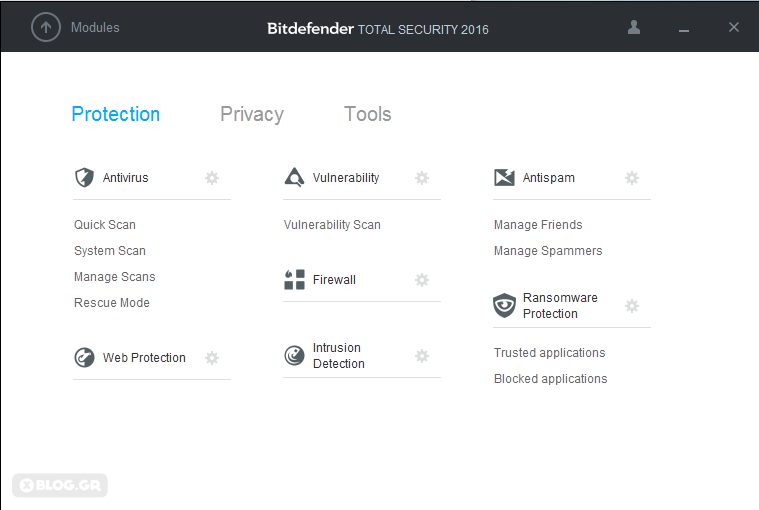Click the Ransomware Protection eye-shield icon
This screenshot has width=759, height=510.
click(504, 305)
